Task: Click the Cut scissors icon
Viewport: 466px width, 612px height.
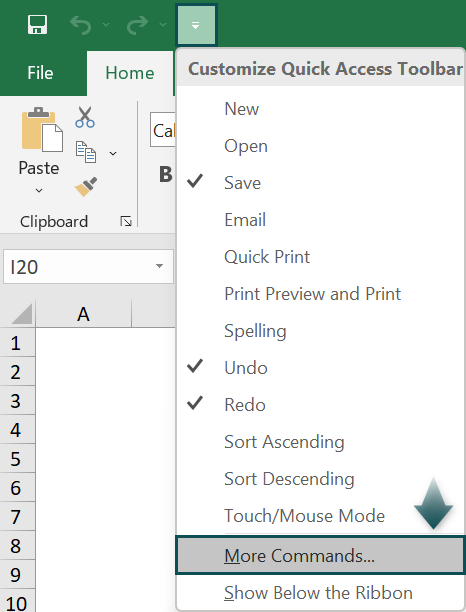Action: click(x=85, y=117)
